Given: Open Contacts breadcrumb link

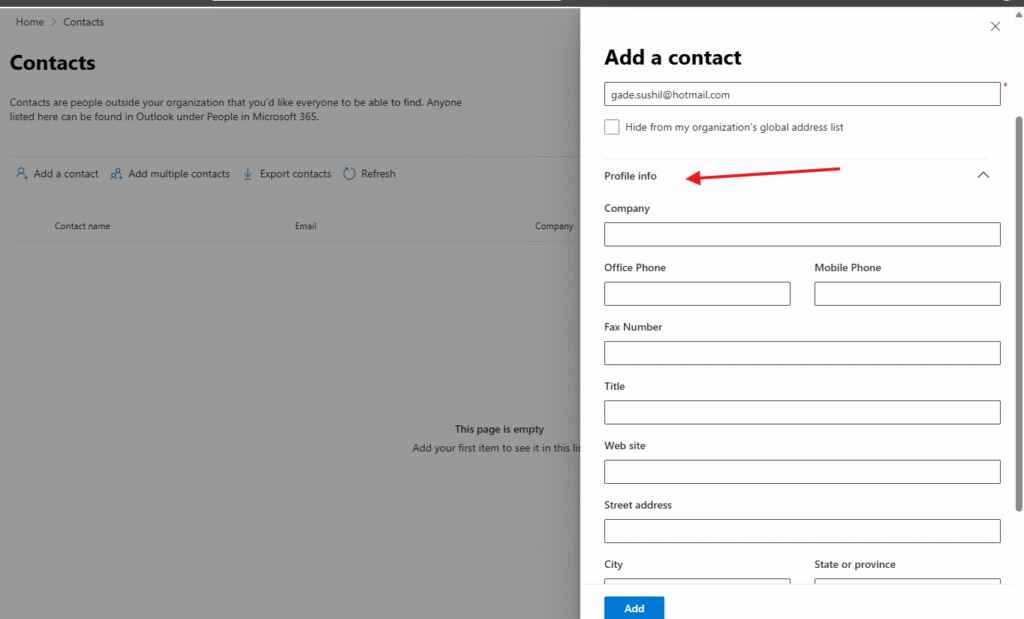Looking at the screenshot, I should pyautogui.click(x=84, y=22).
